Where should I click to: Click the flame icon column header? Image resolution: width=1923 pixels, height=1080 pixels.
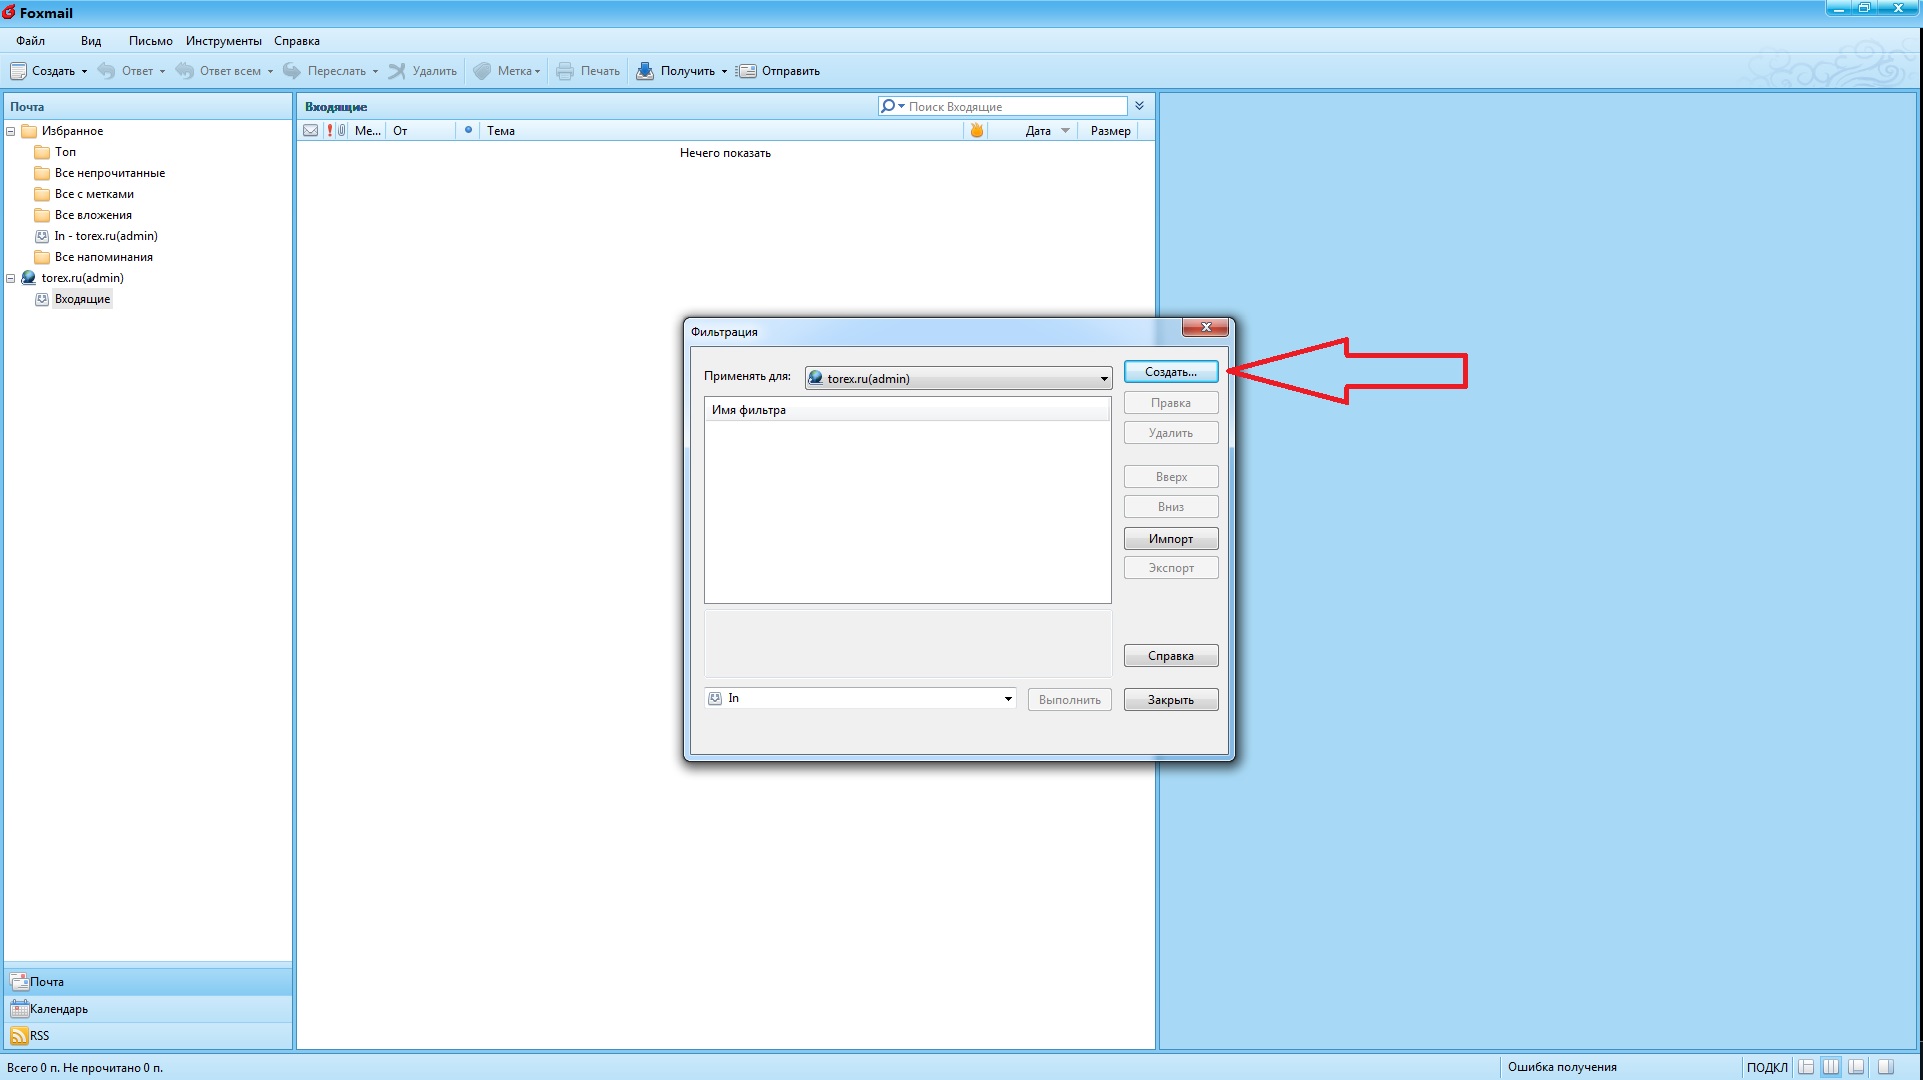977,131
